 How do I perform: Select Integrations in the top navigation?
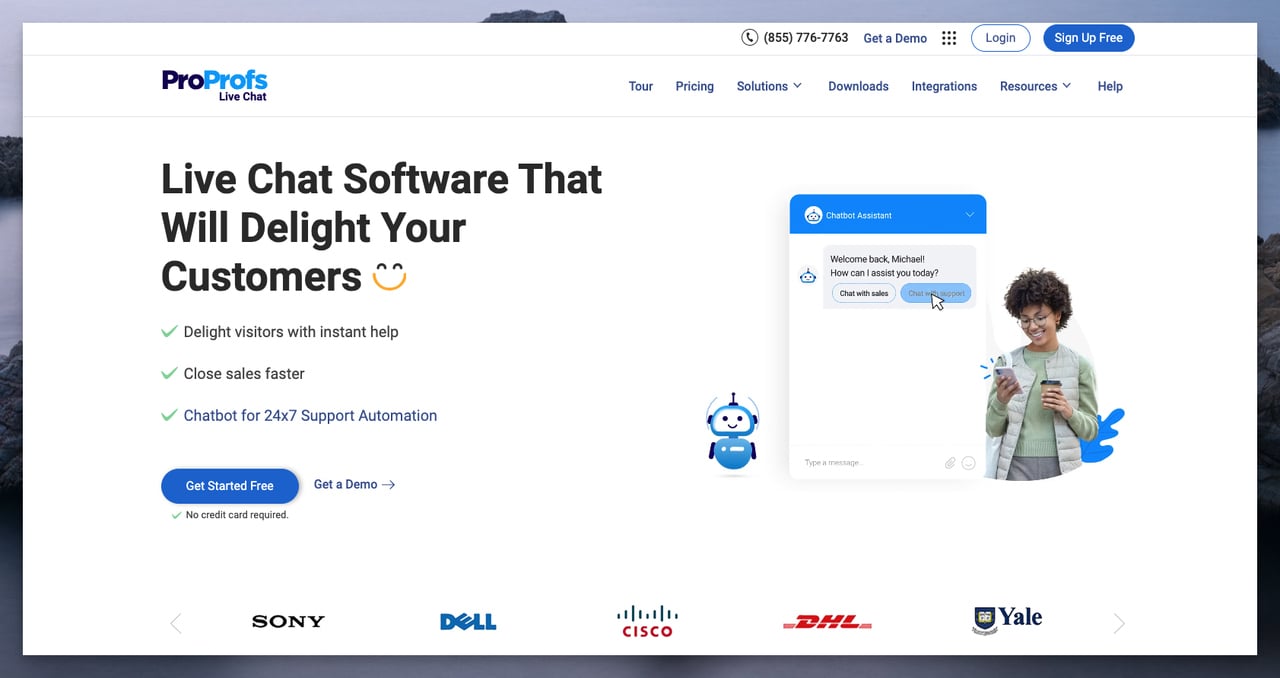pyautogui.click(x=943, y=86)
